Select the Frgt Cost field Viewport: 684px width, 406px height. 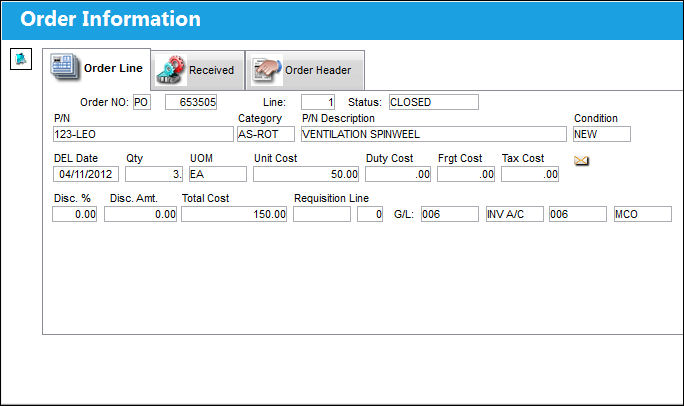466,174
